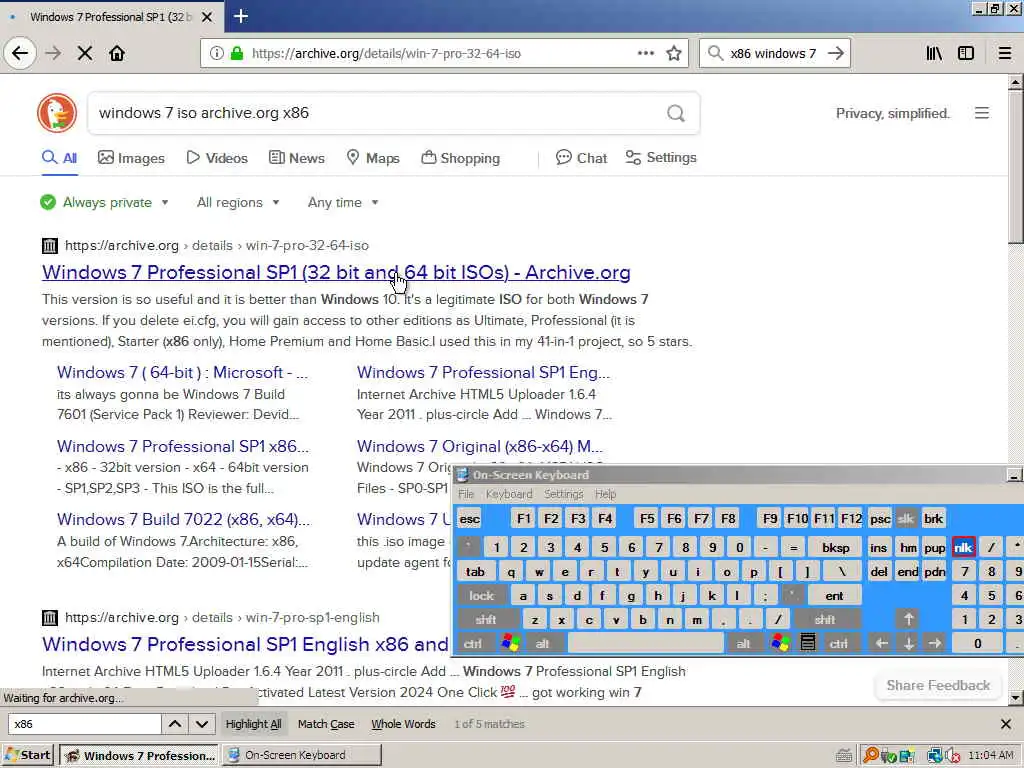Click the up arrow key on the On-Screen Keyboard
The height and width of the screenshot is (768, 1024).
pyautogui.click(x=908, y=619)
